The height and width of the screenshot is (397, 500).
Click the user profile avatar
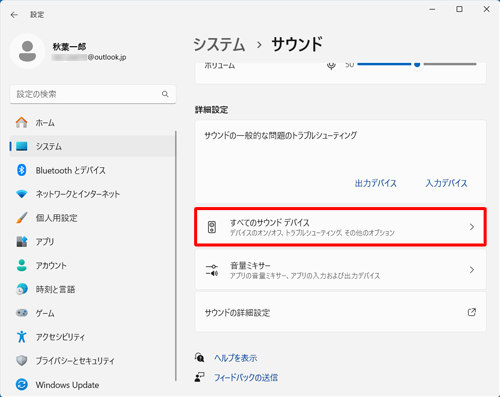pyautogui.click(x=27, y=51)
